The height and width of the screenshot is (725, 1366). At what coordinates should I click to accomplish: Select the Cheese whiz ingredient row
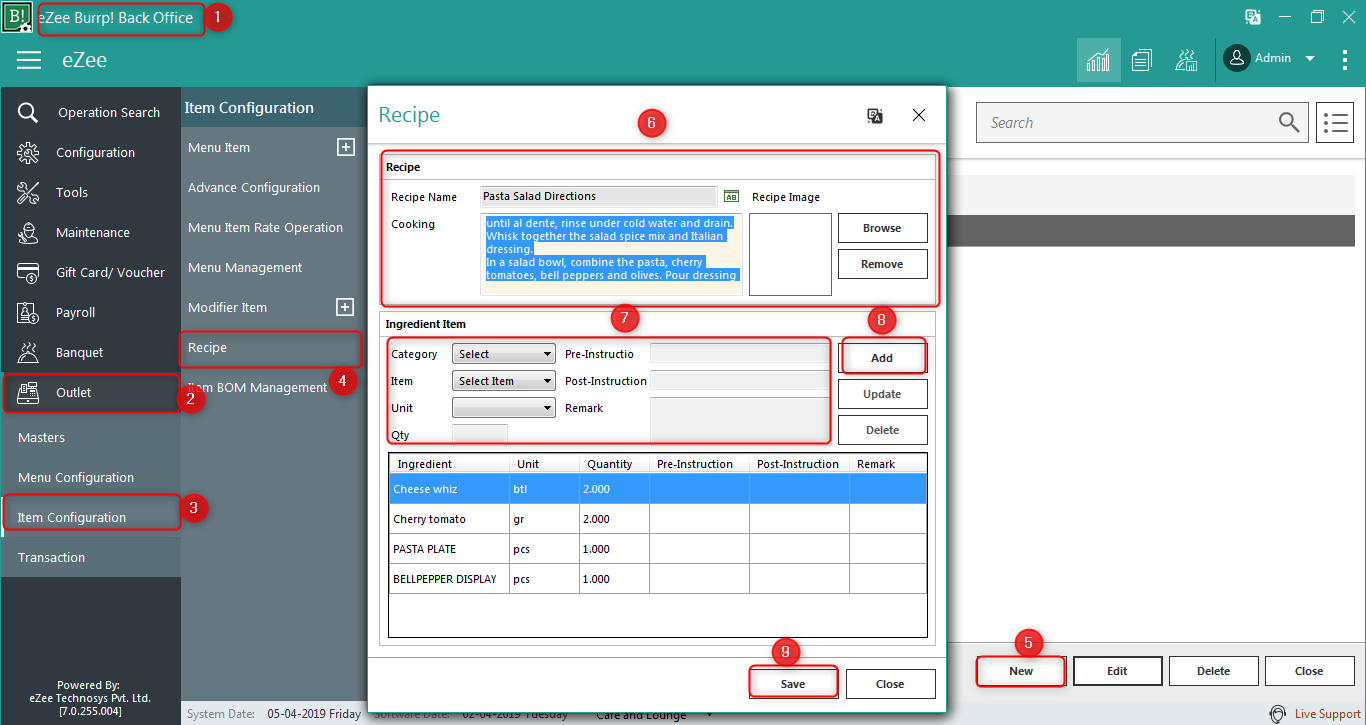click(x=658, y=489)
